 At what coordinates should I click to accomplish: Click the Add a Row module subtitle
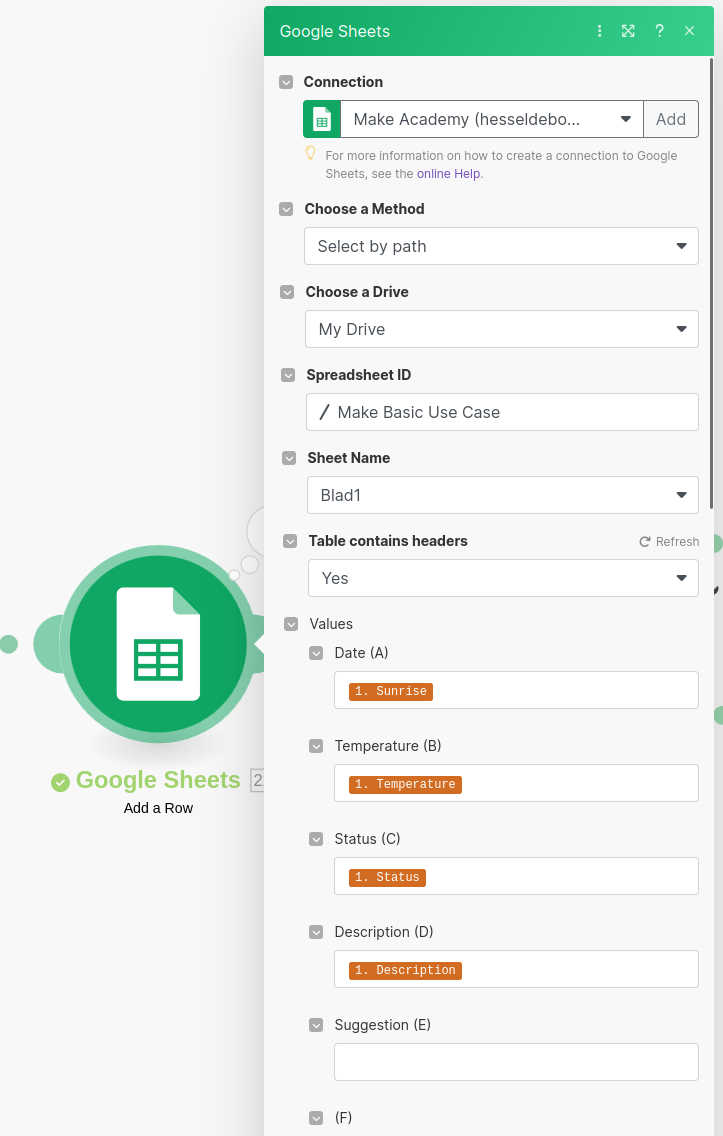click(158, 808)
